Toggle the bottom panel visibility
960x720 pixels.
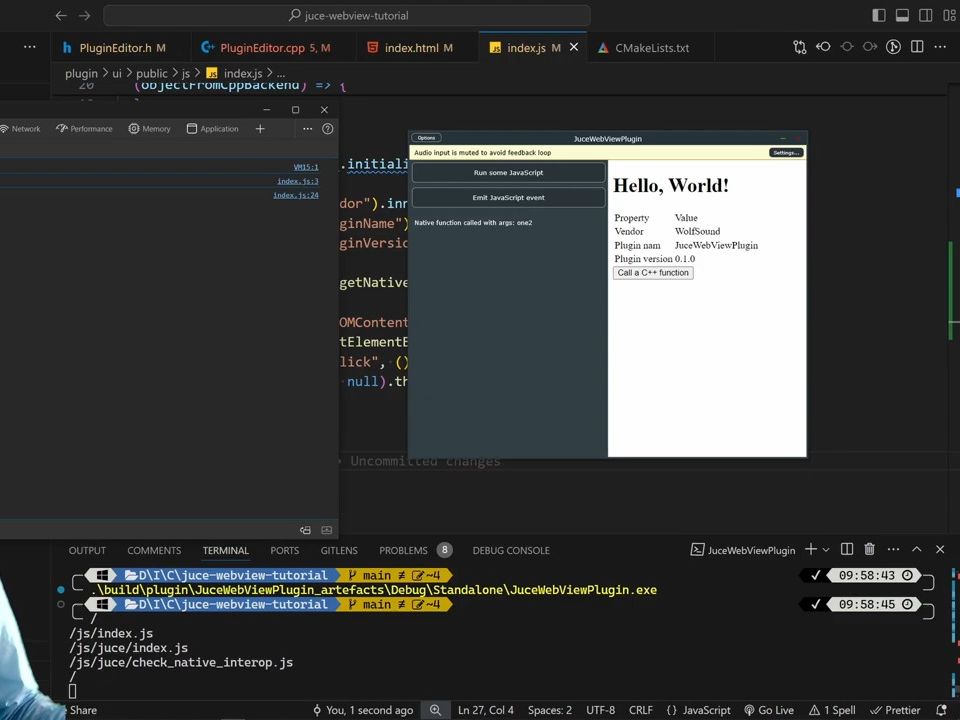[902, 16]
